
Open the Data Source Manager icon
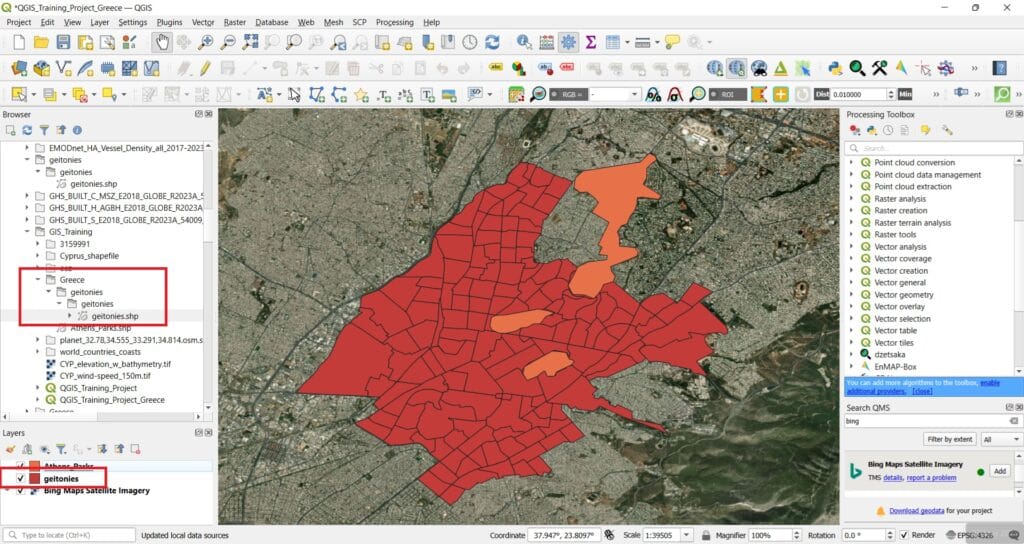click(20, 68)
